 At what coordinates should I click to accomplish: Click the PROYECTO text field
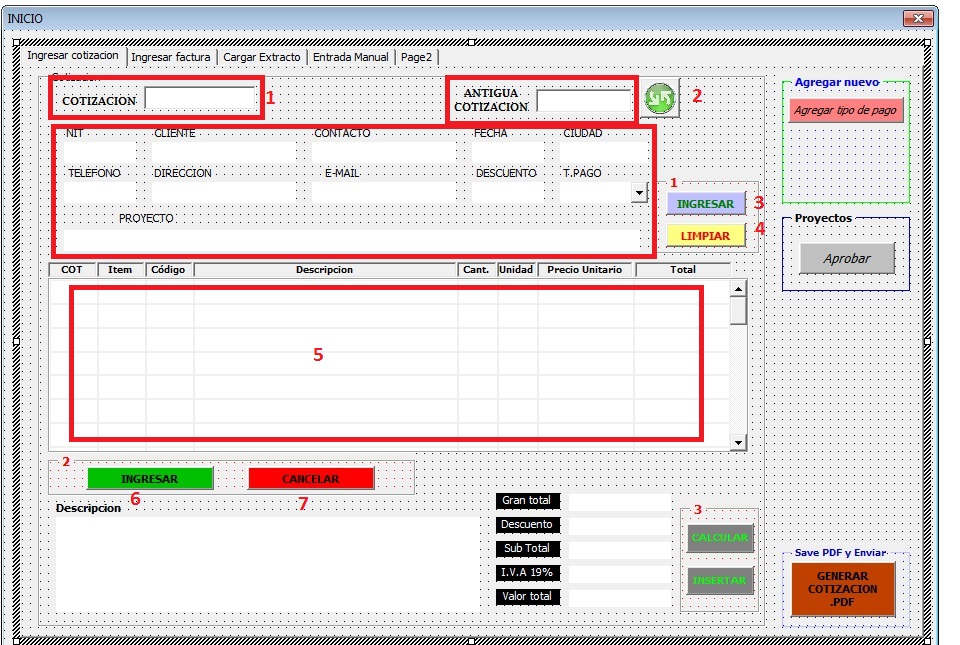pyautogui.click(x=352, y=239)
